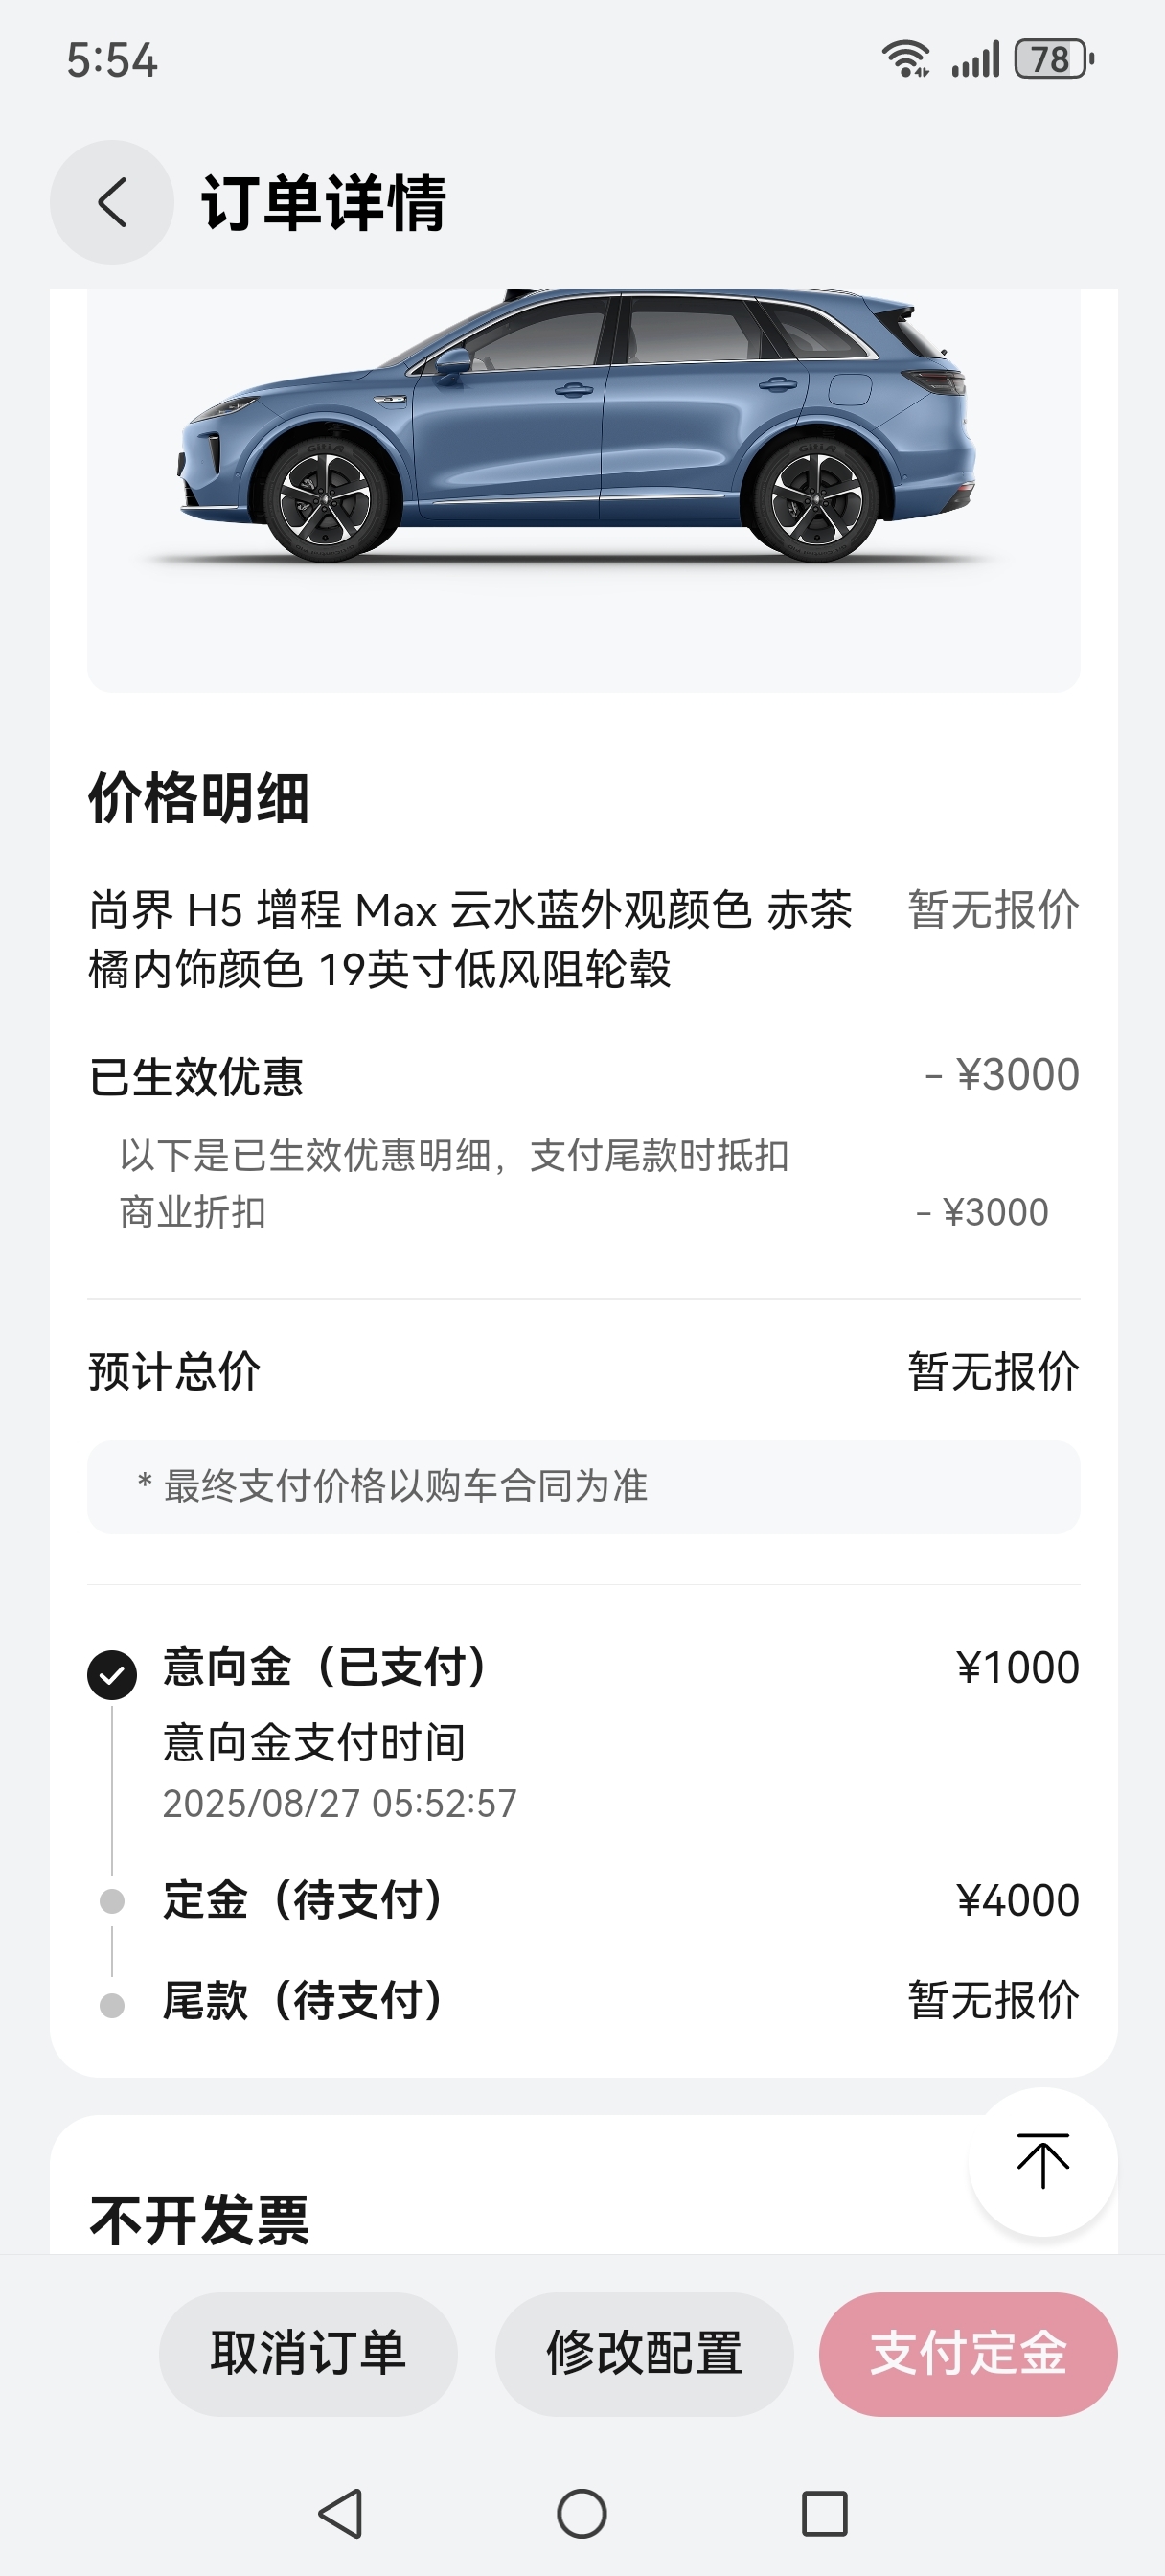Tap the Android home circle
Screen dimensions: 1165x2576
[x=582, y=2513]
